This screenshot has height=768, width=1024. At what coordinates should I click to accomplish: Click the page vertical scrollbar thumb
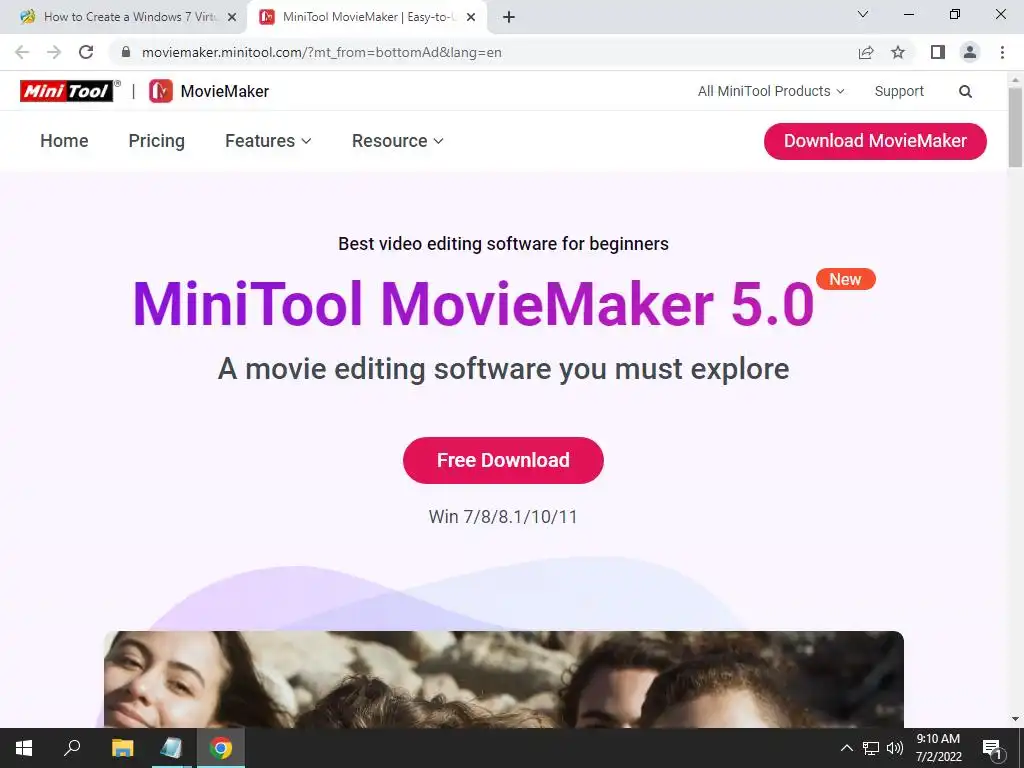point(1015,127)
